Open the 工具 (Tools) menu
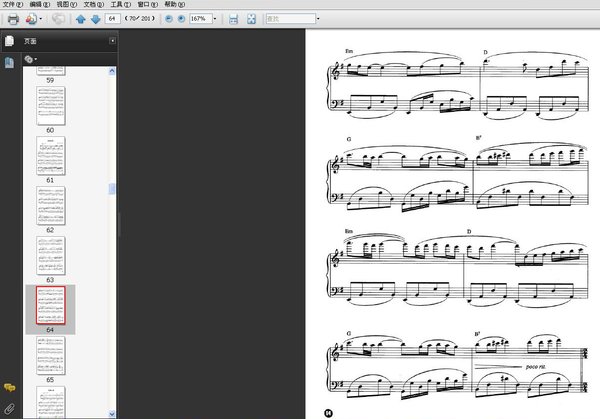This screenshot has height=419, width=600. (121, 4)
